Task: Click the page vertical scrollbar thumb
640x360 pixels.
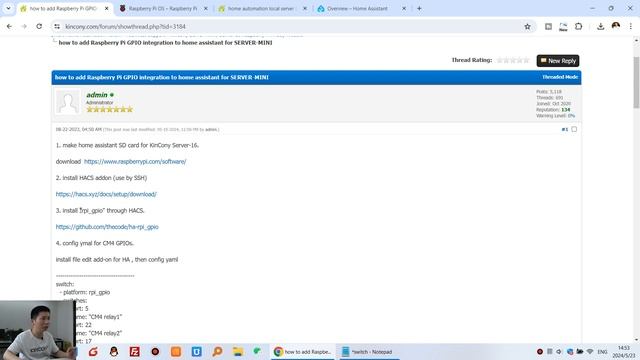Action: 636,82
